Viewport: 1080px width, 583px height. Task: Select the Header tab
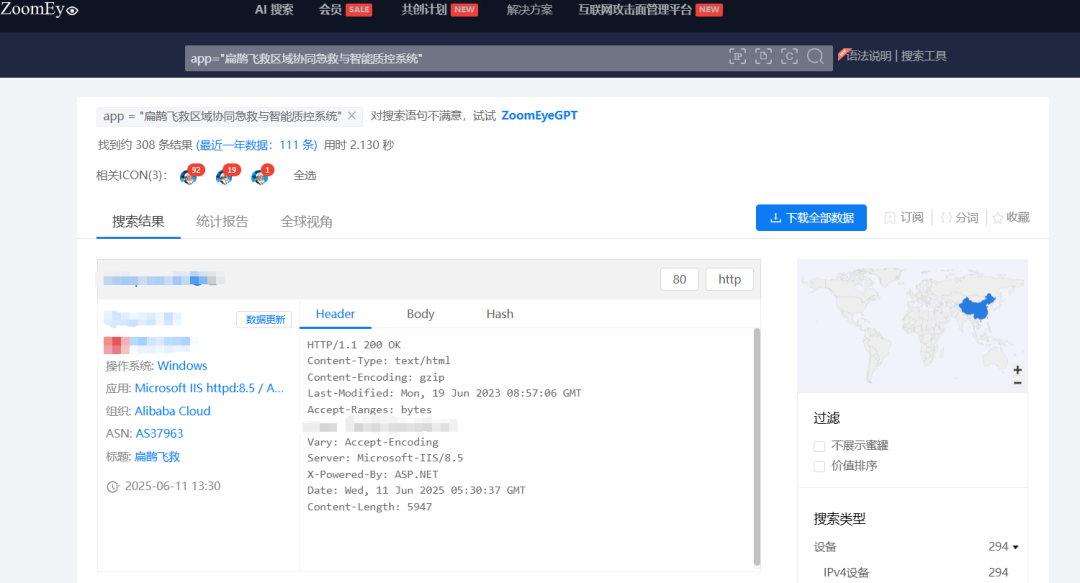click(335, 314)
